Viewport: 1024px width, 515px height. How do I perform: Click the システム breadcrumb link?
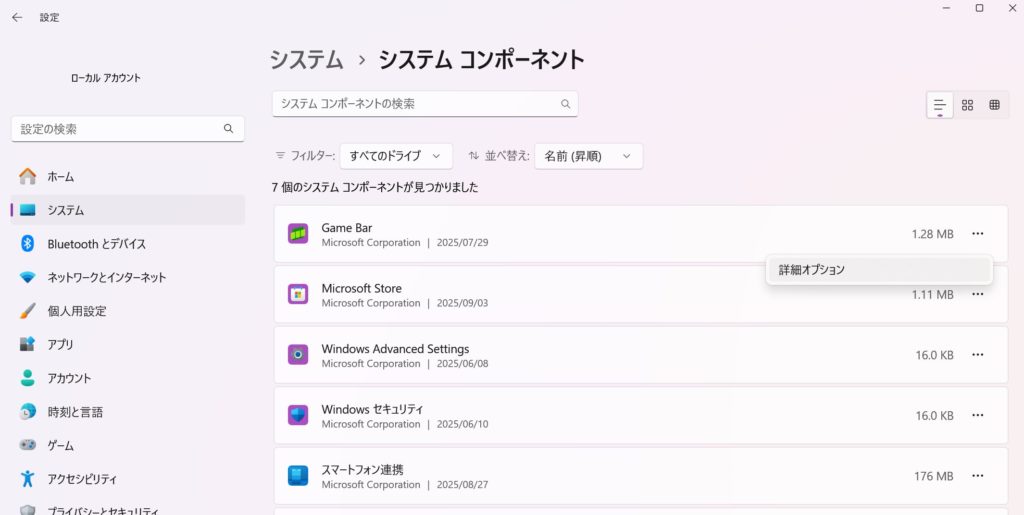click(306, 59)
